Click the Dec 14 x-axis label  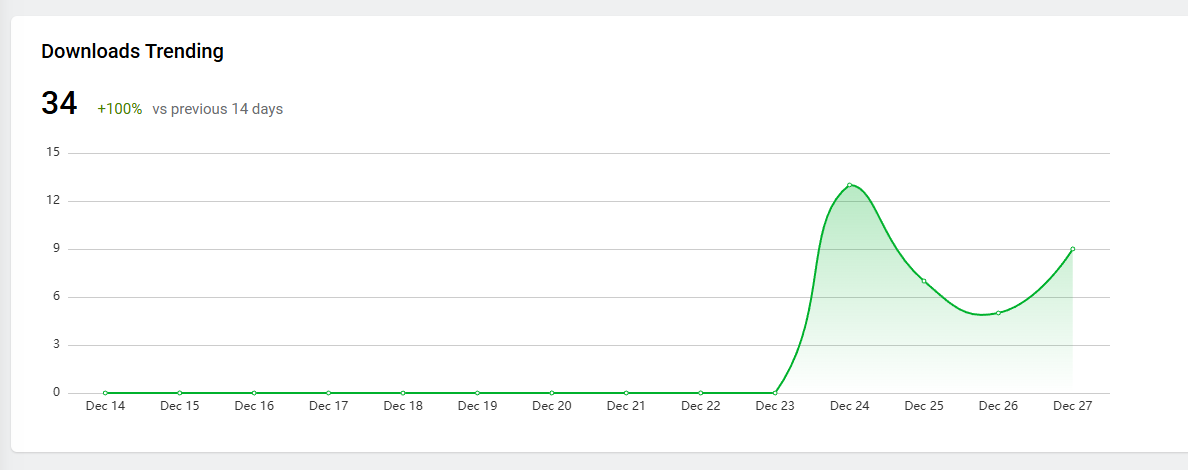click(105, 406)
